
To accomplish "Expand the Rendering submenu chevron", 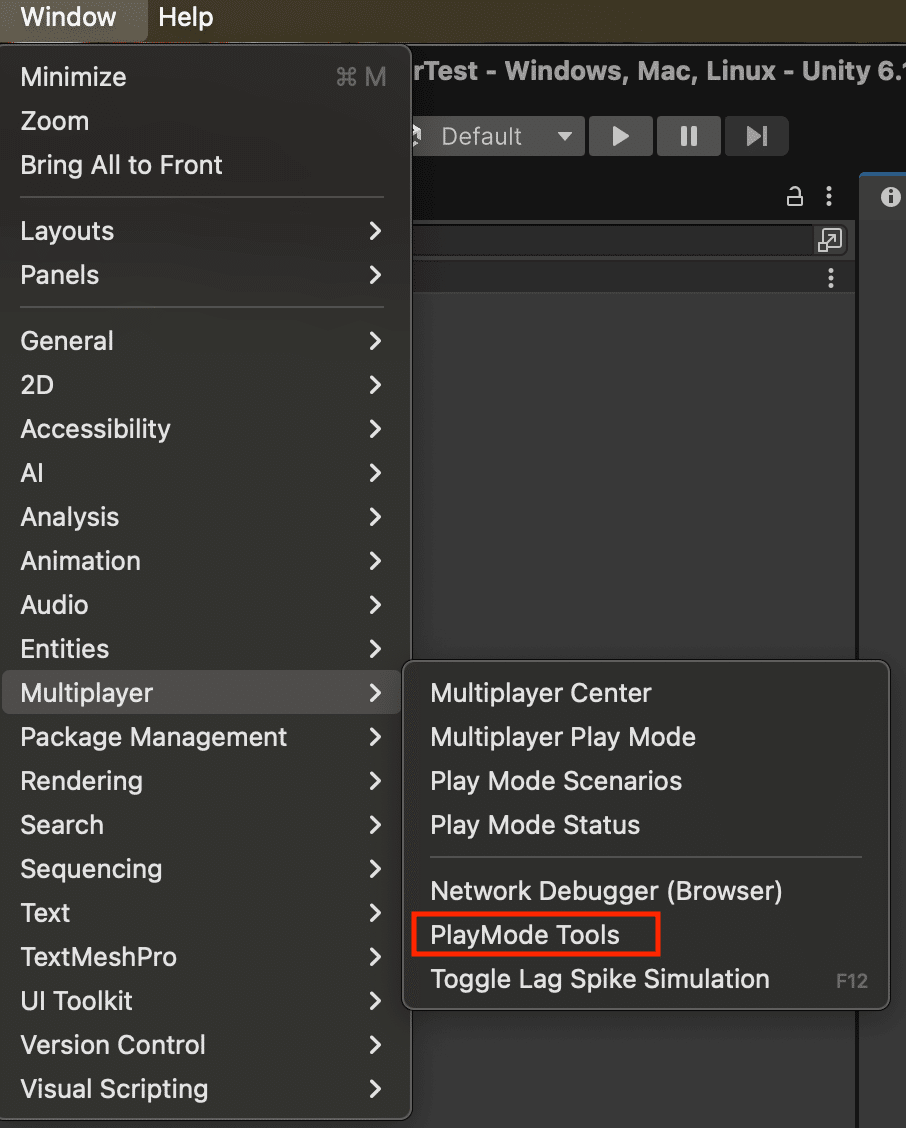I will click(375, 781).
